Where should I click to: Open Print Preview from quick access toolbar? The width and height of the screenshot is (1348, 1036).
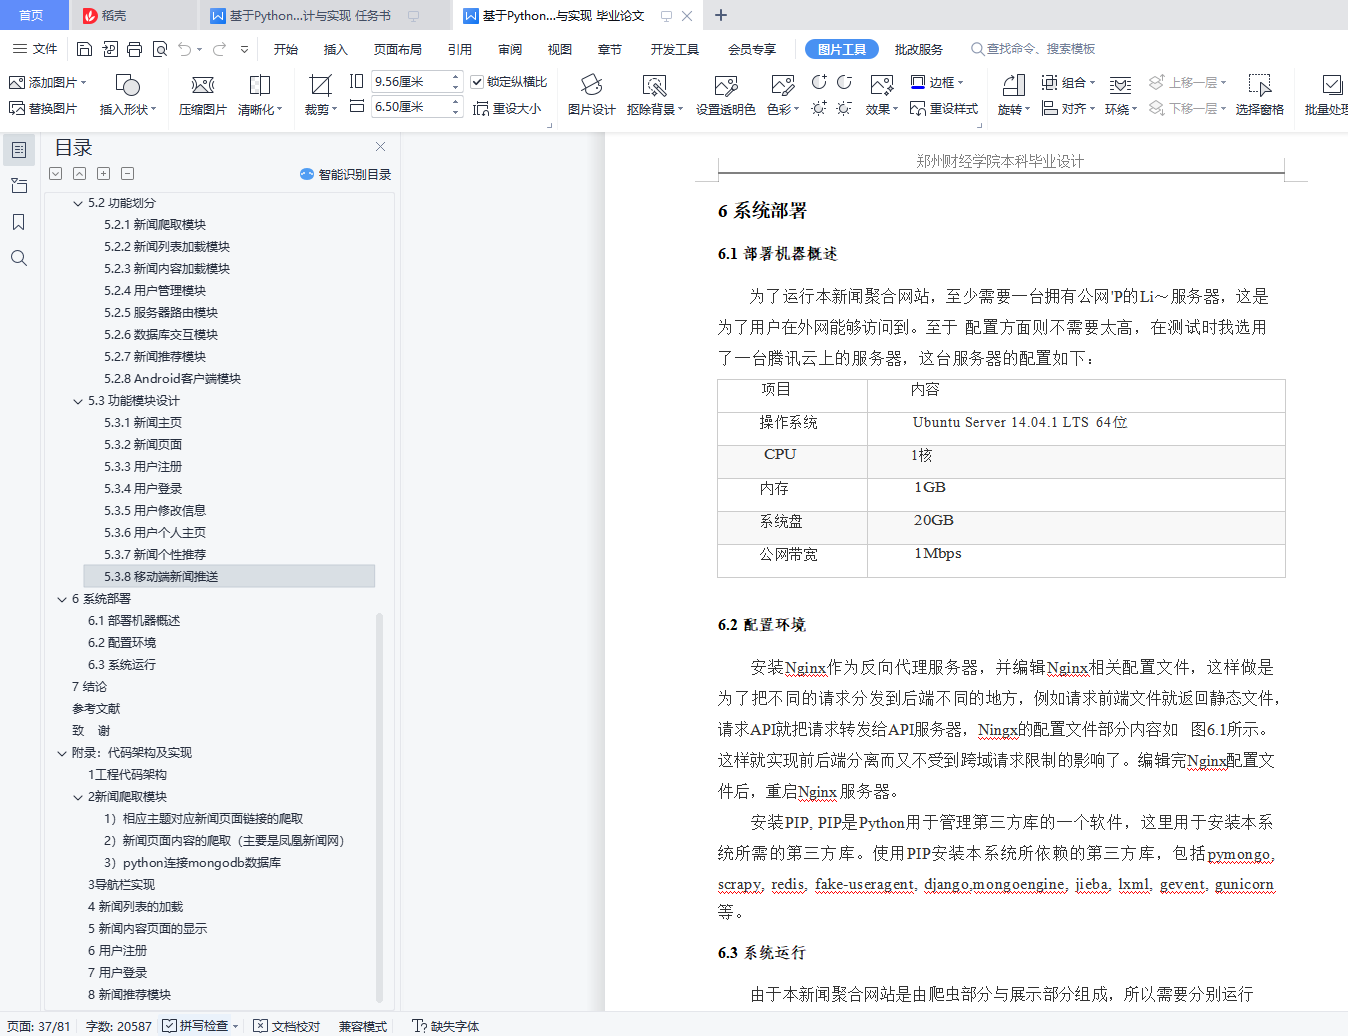click(x=158, y=49)
